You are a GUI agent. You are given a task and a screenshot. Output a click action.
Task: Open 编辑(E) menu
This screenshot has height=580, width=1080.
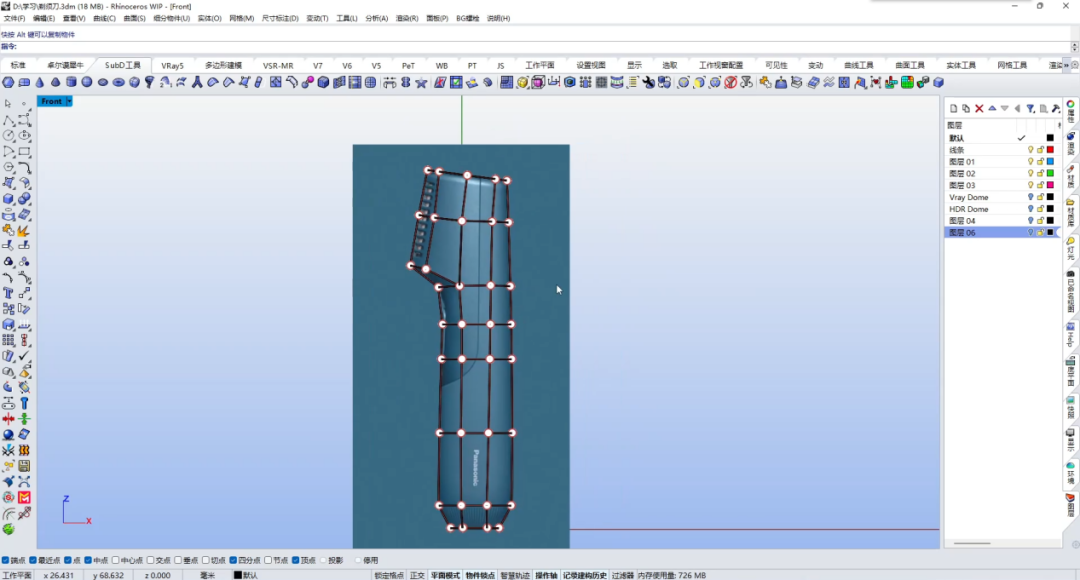tap(43, 19)
